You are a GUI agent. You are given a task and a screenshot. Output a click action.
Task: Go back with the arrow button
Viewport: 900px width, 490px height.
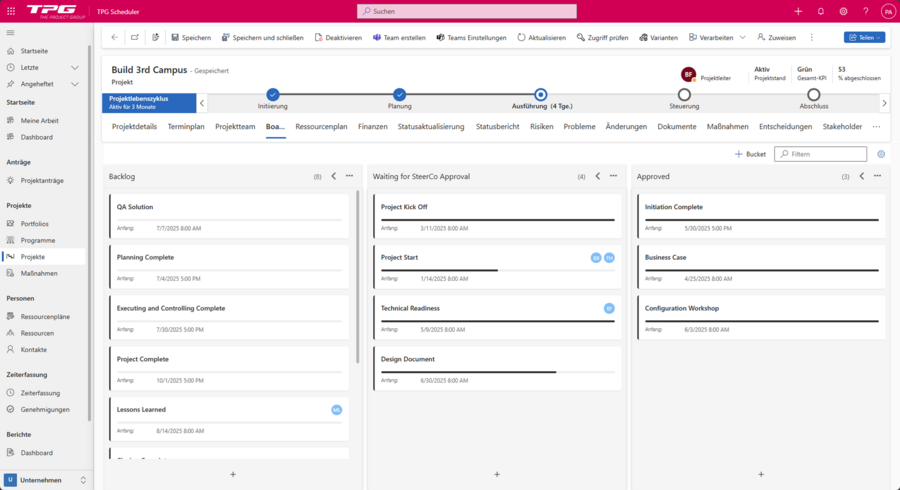tap(115, 37)
